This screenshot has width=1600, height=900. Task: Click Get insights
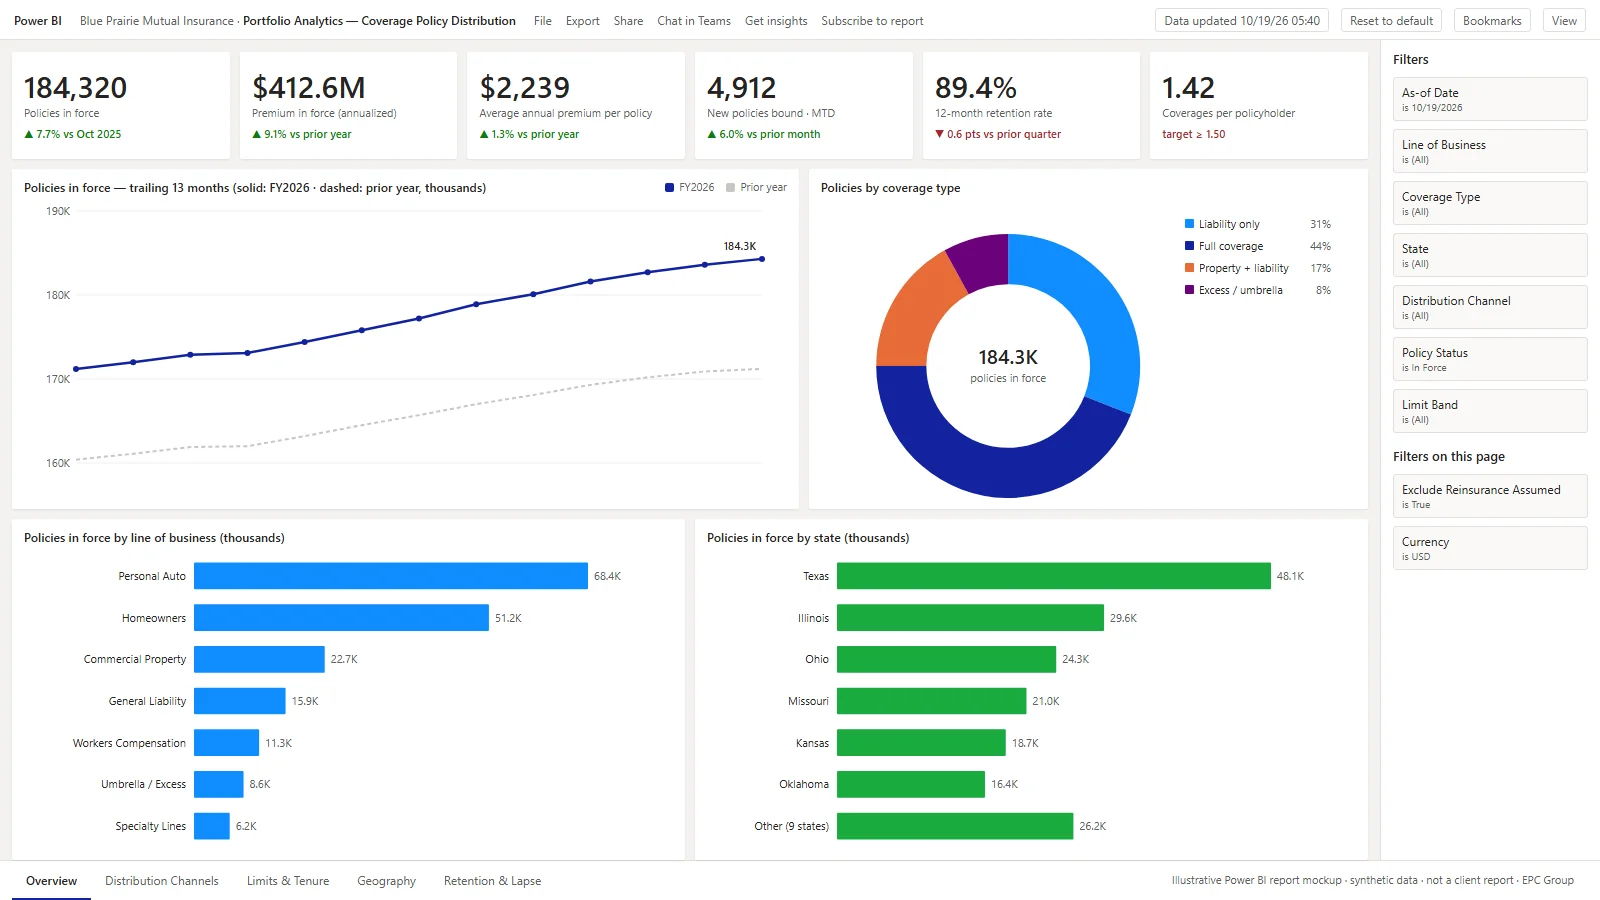tap(776, 21)
